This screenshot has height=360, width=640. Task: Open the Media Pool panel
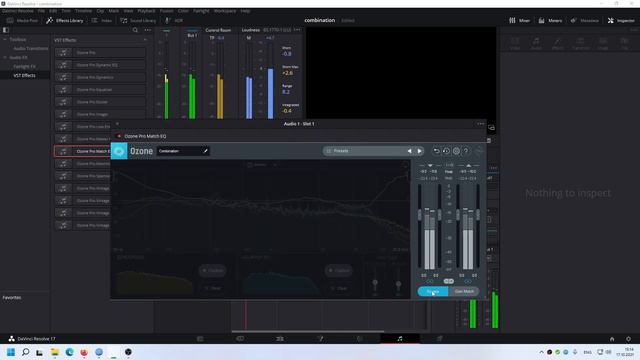click(23, 20)
